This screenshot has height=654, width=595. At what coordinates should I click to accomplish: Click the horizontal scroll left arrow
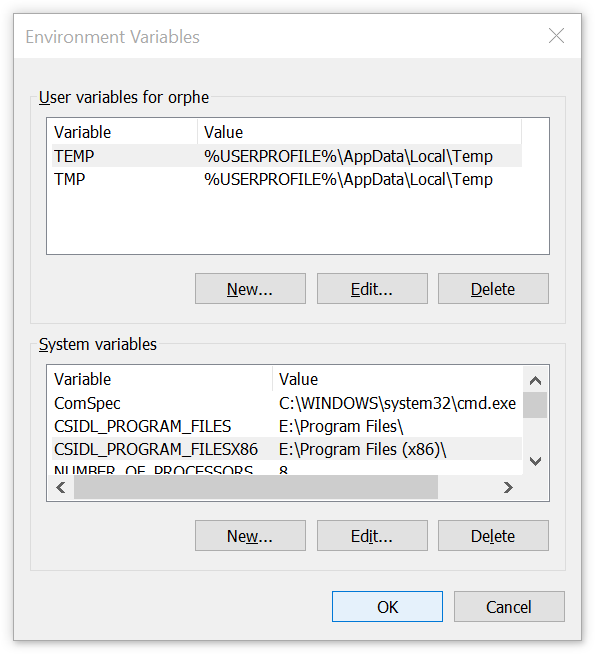point(61,487)
